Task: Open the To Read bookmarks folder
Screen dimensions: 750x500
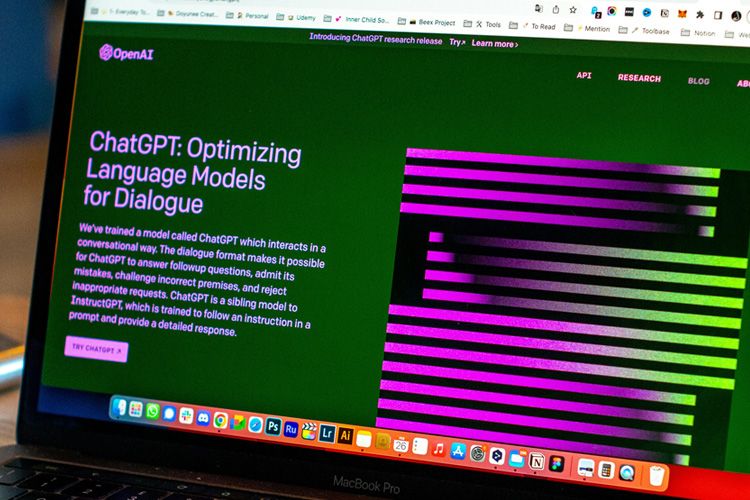Action: (x=532, y=26)
